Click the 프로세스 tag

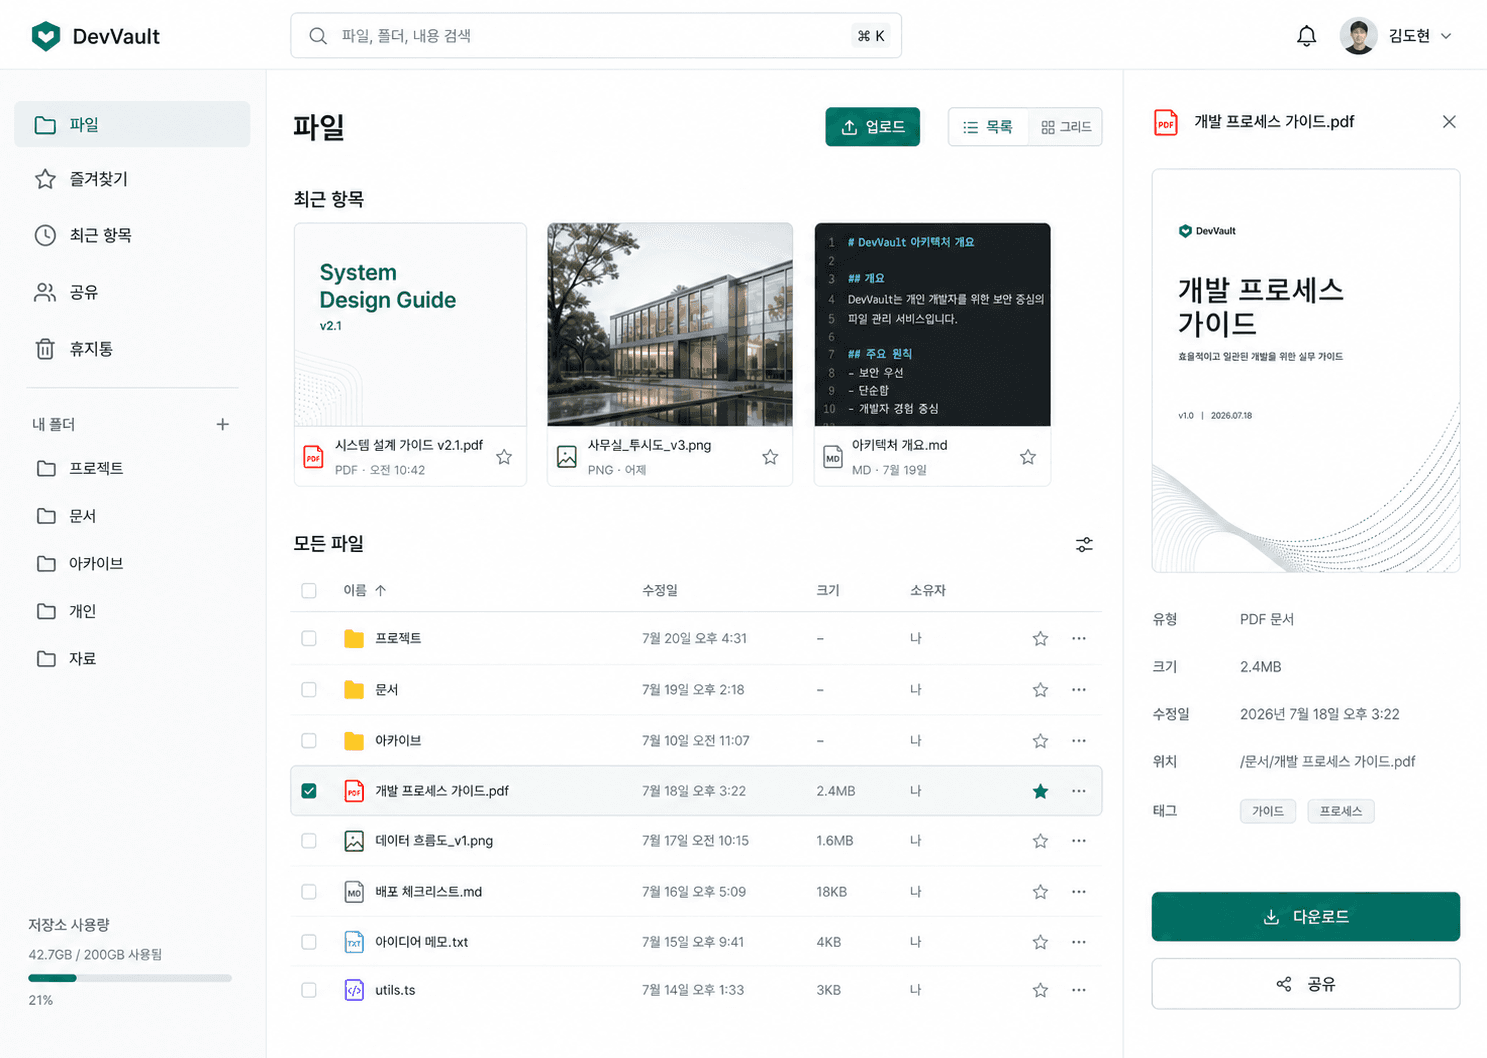point(1341,811)
